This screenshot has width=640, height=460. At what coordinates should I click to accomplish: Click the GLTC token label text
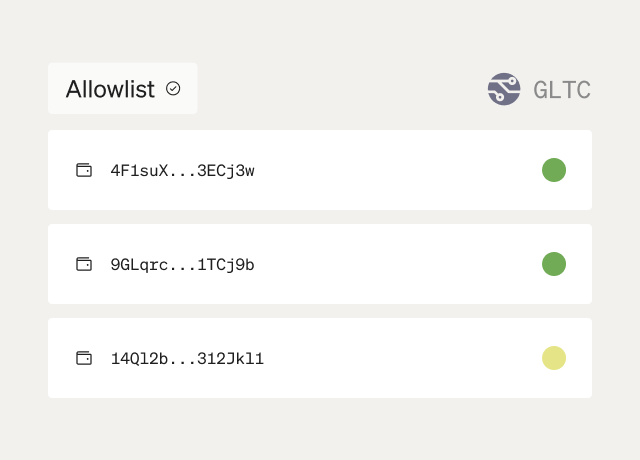[x=562, y=90]
